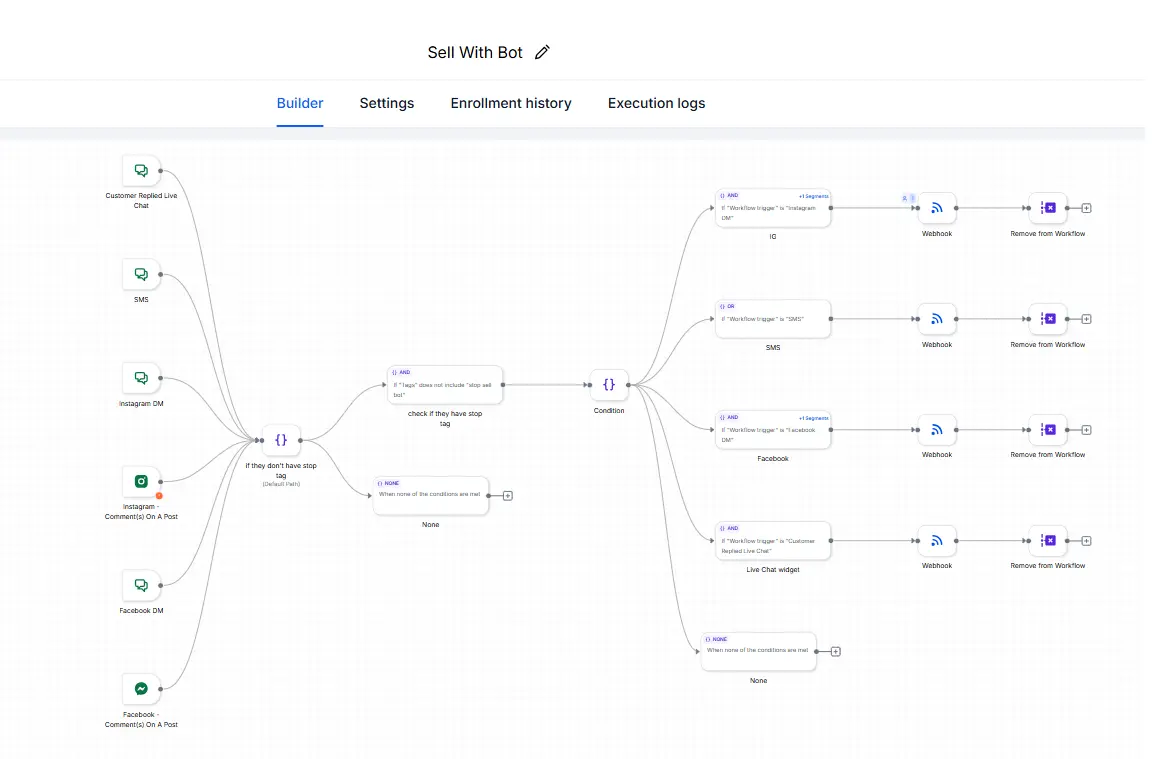
Task: Click '+1 Segments' on Facebook branch
Action: 814,418
